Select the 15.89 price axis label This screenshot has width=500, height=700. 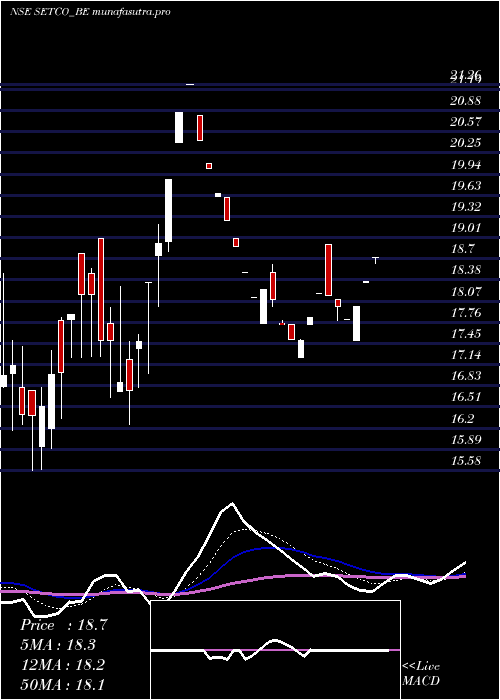point(466,440)
